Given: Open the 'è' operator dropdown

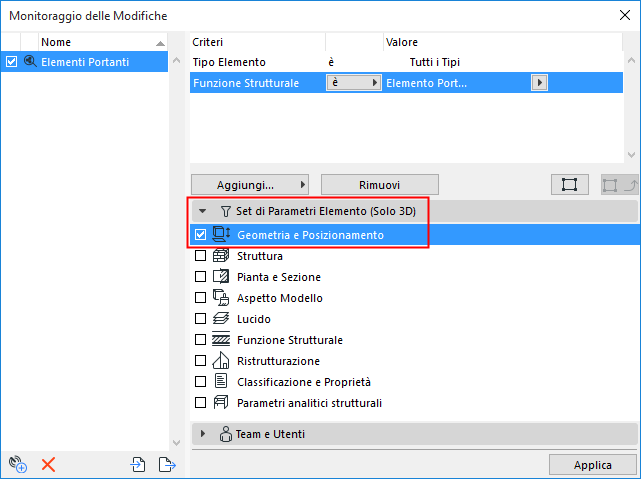Looking at the screenshot, I should tap(354, 83).
